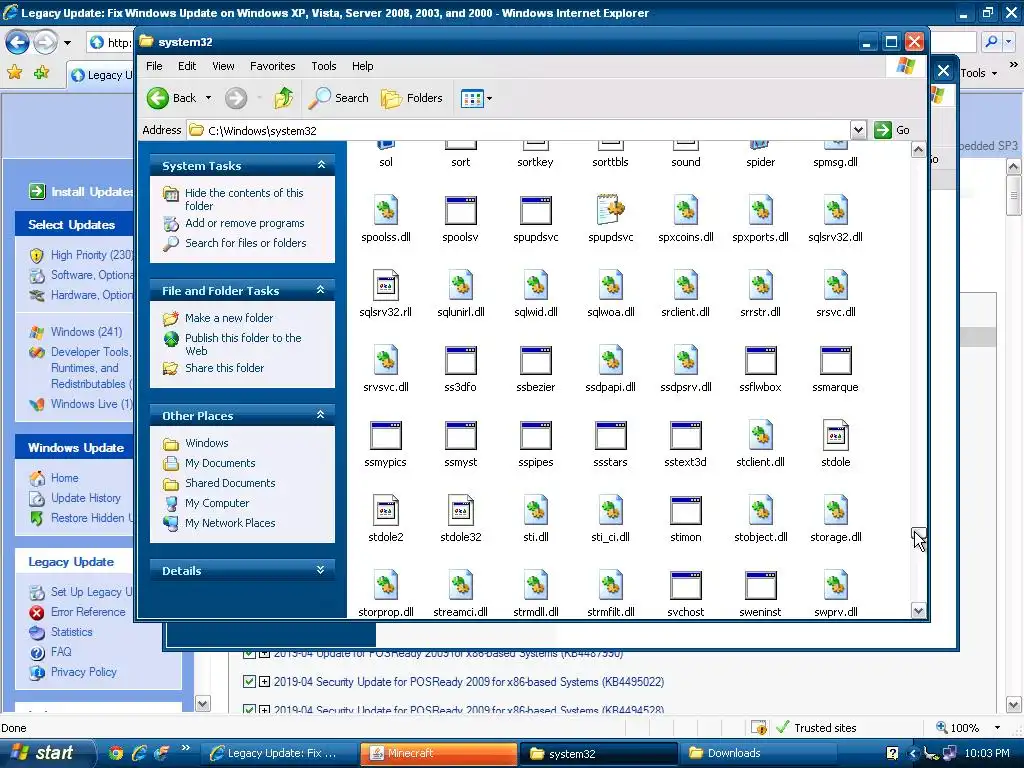Viewport: 1024px width, 768px height.
Task: Open the Edit menu
Action: (187, 66)
